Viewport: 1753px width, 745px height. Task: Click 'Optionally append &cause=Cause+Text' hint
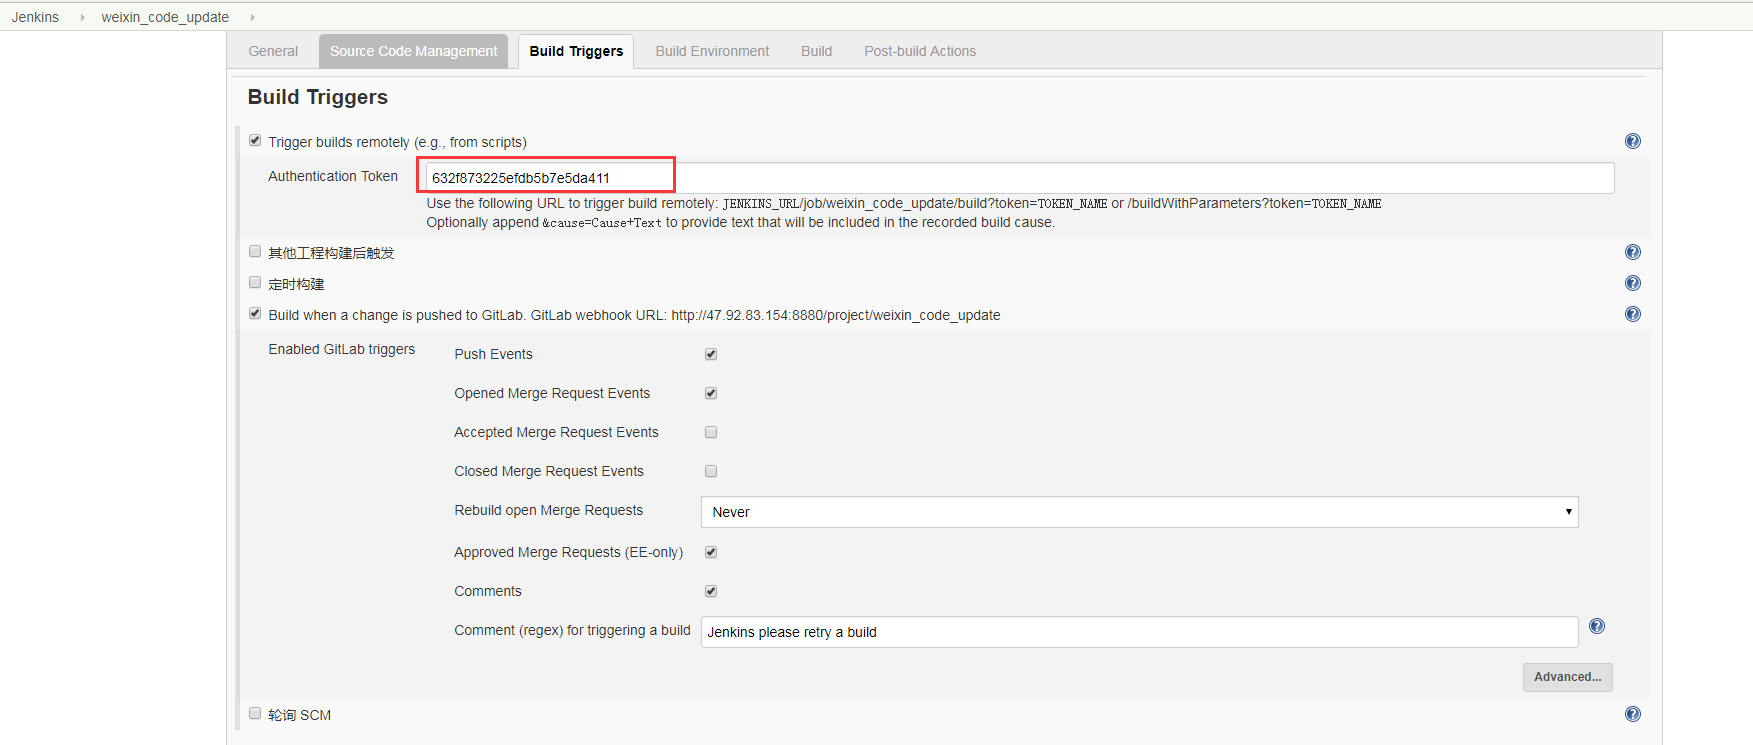point(740,222)
